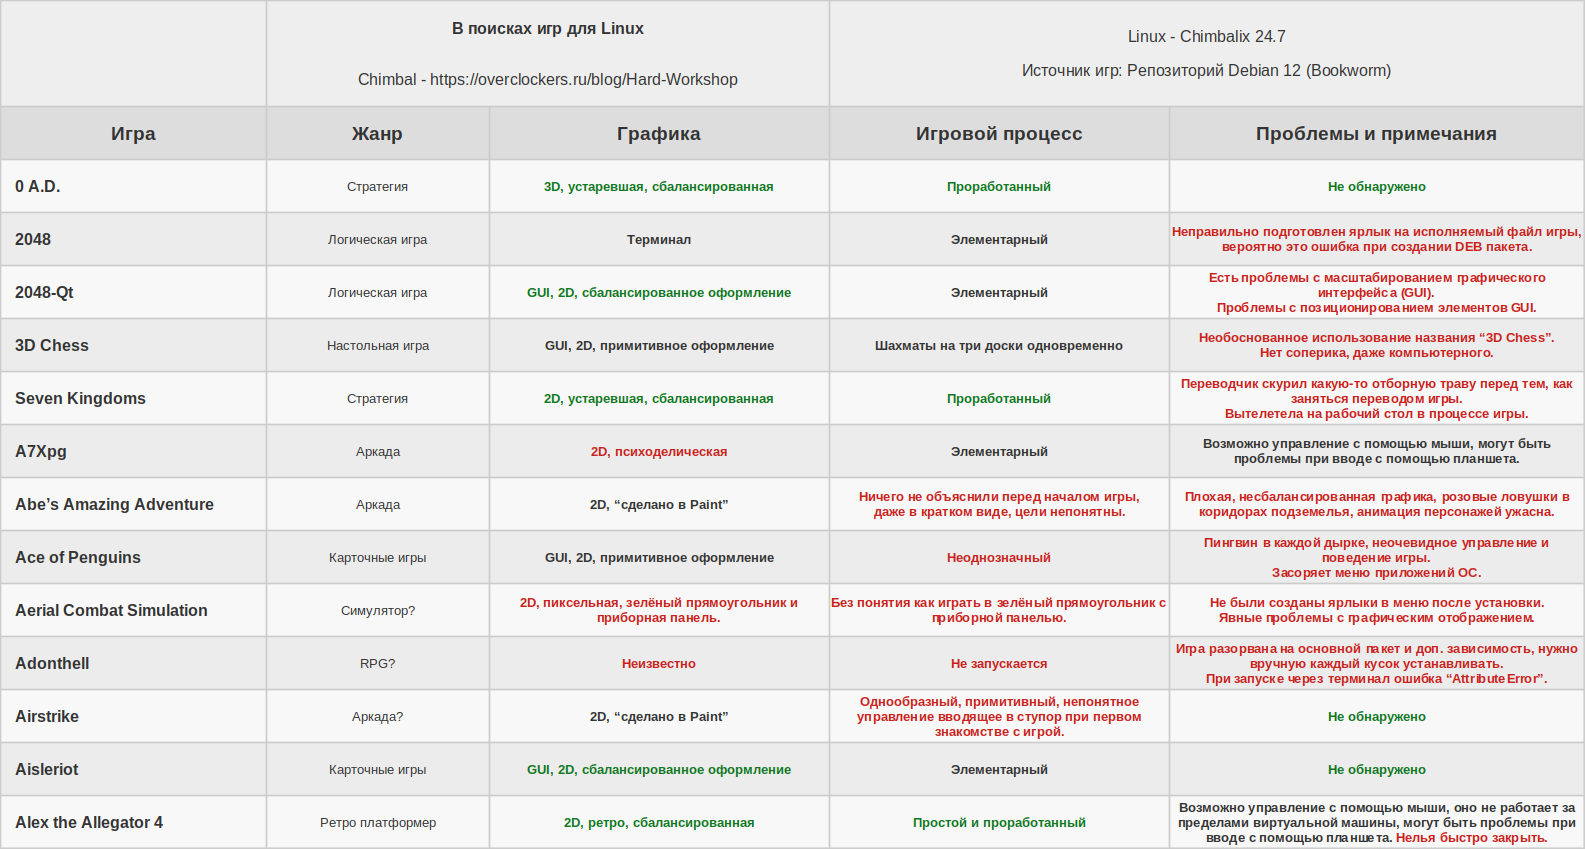The image size is (1585, 849).
Task: Click the "3D Chess" game name cell
Action: pyautogui.click(x=52, y=346)
